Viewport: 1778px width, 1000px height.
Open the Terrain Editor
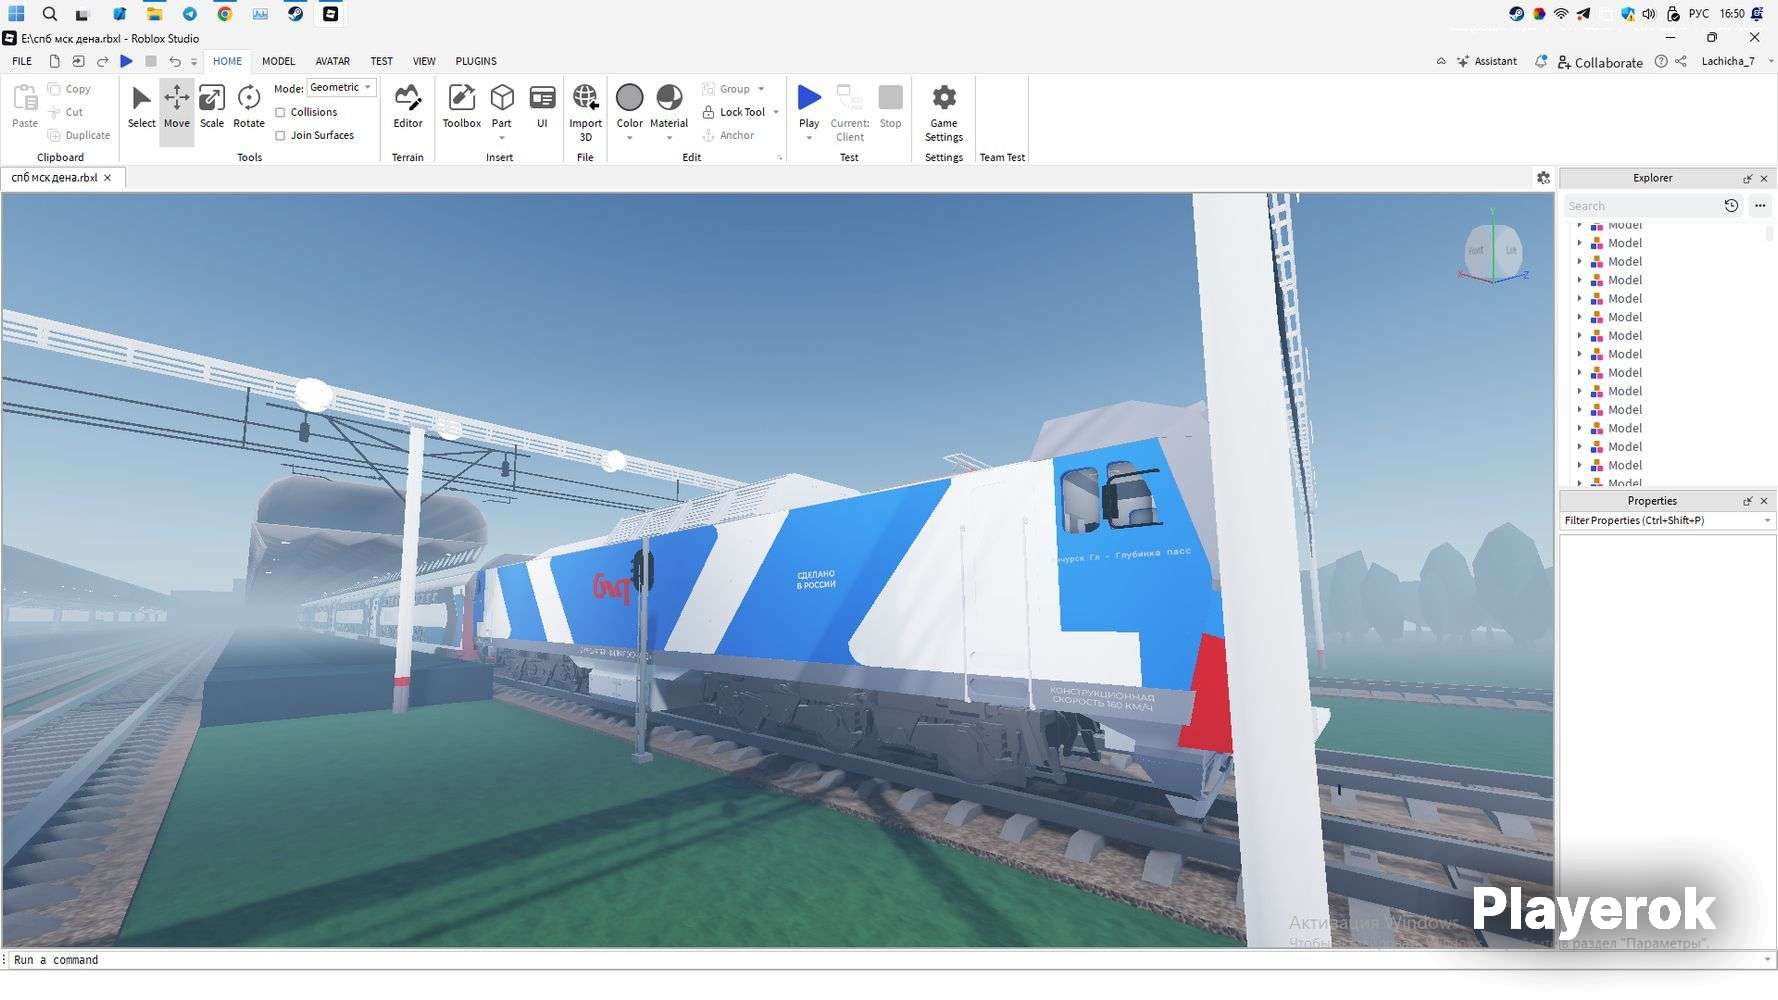[407, 107]
